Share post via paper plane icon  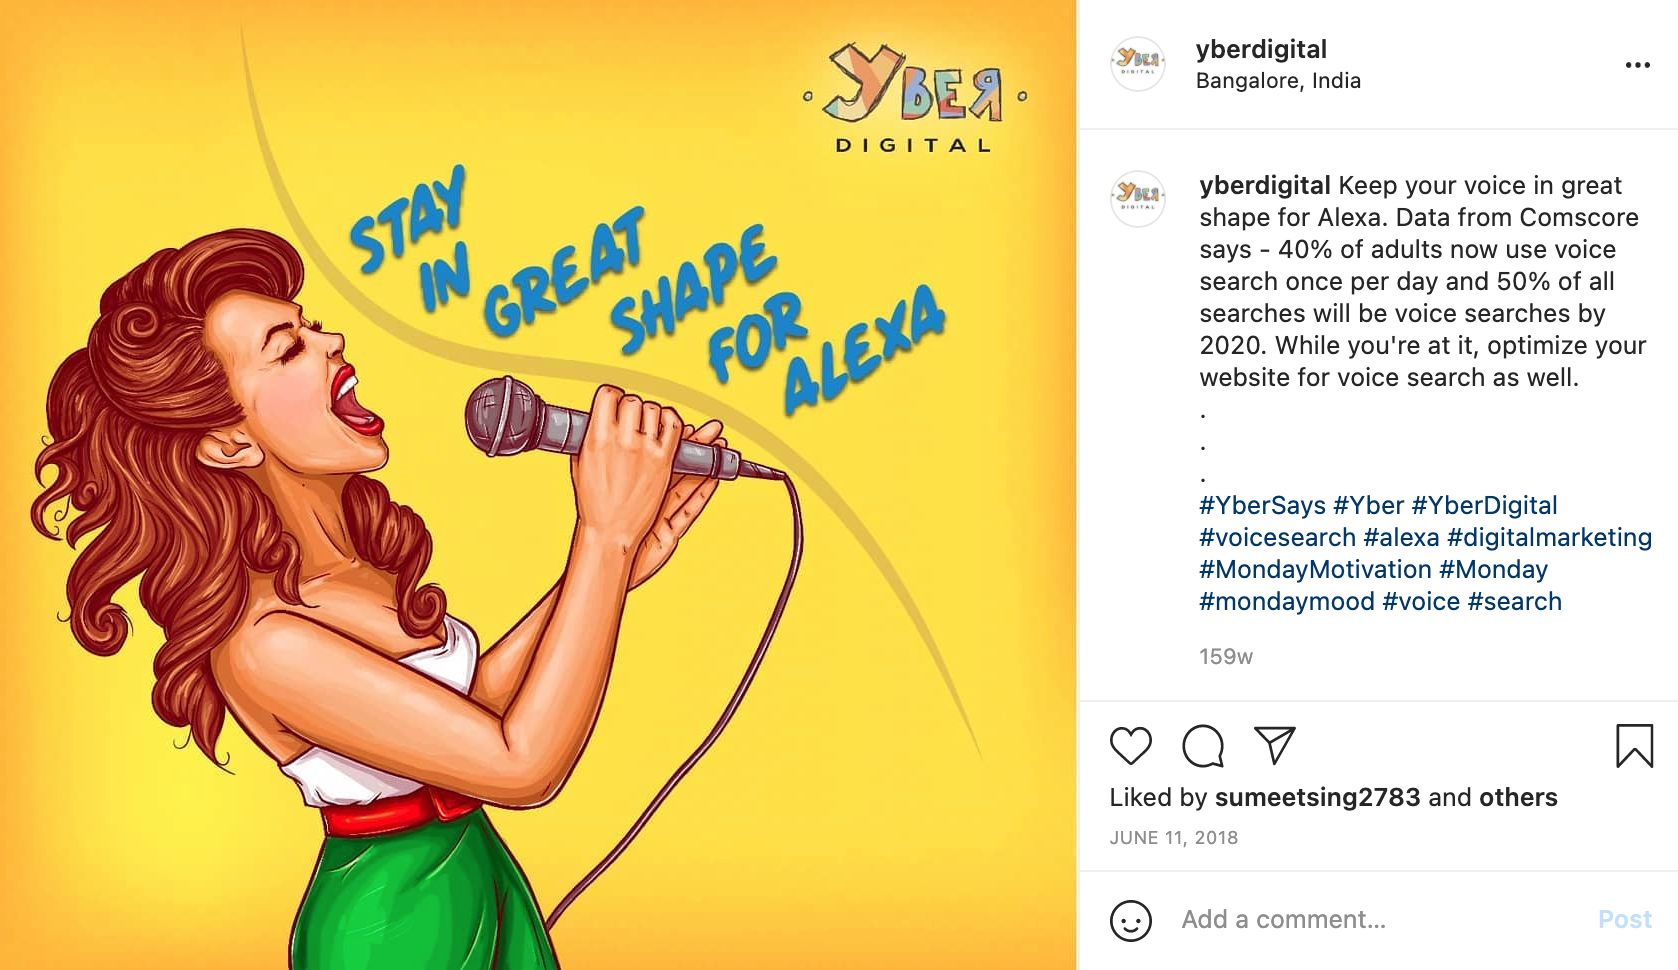coord(1275,745)
